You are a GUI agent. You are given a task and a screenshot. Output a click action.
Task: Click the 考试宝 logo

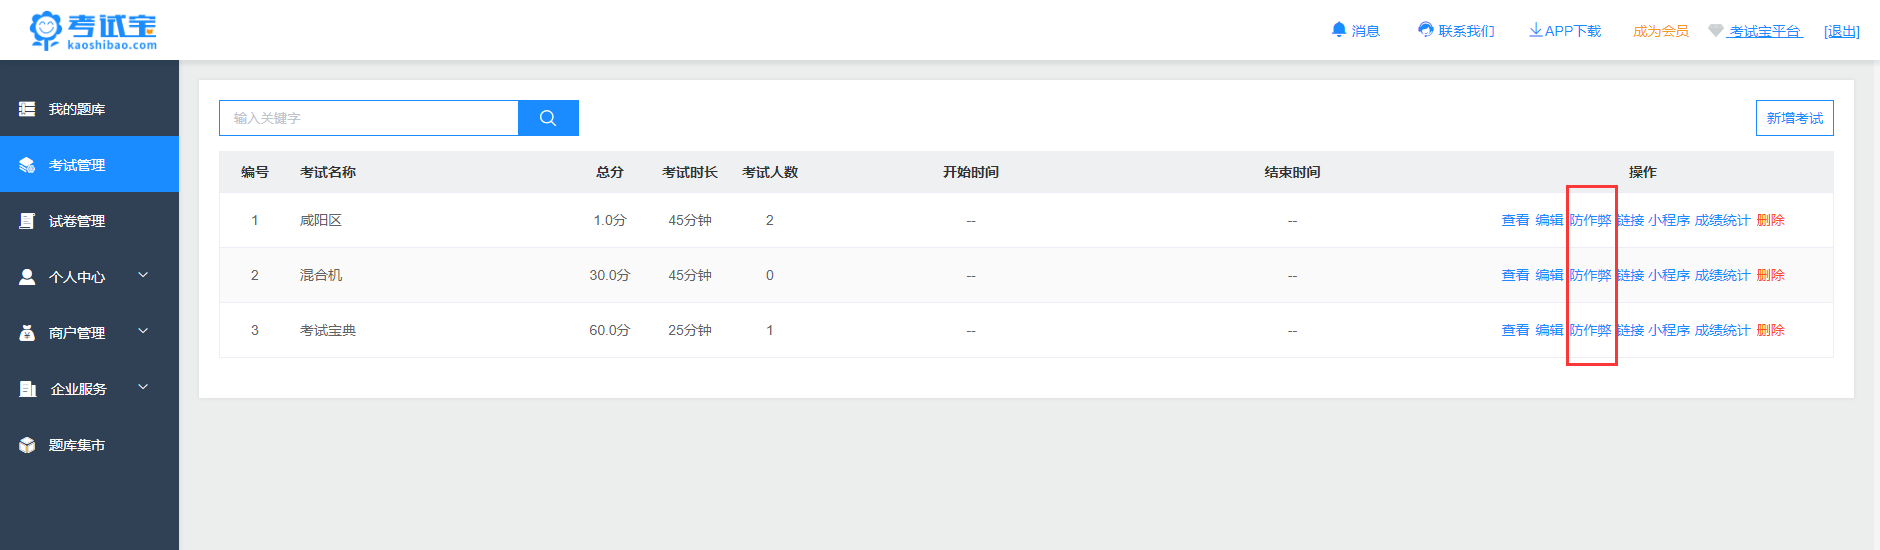click(93, 30)
